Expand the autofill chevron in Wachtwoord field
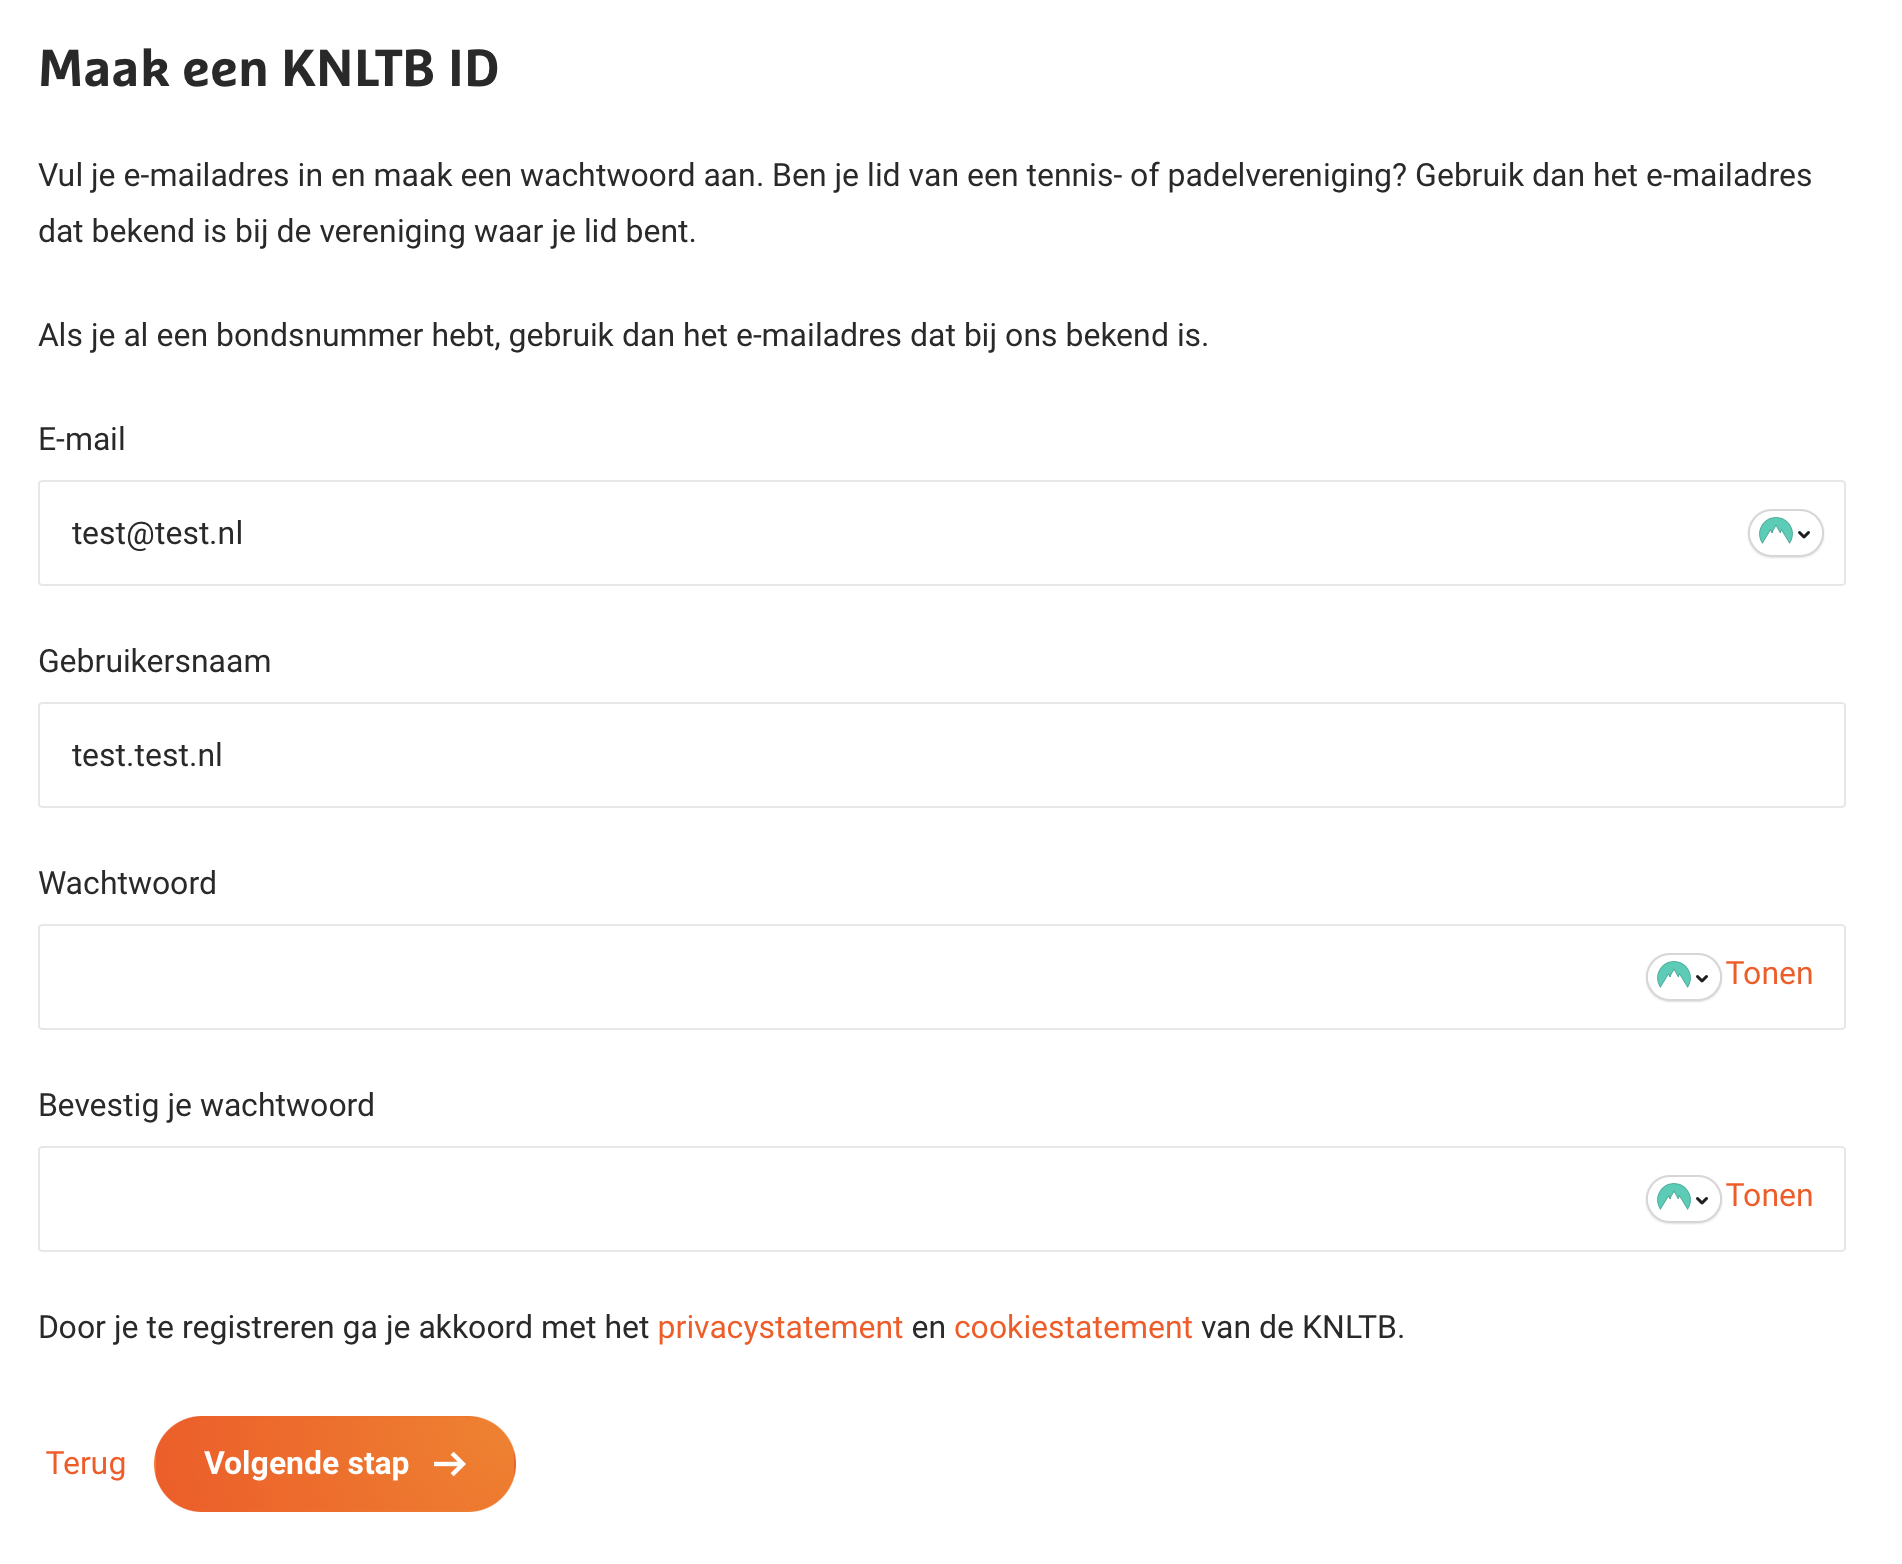Screen dimensions: 1902x1564 pyautogui.click(x=1702, y=978)
